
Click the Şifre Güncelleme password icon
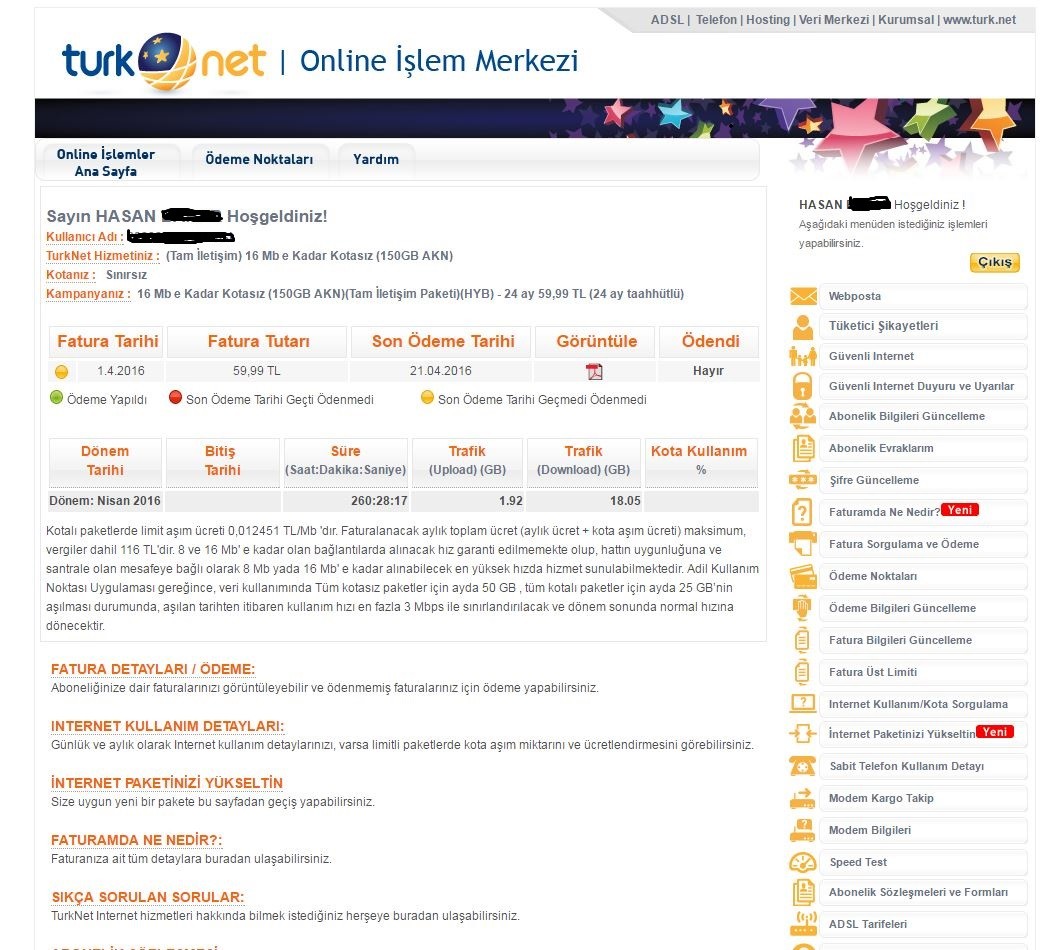tap(803, 480)
